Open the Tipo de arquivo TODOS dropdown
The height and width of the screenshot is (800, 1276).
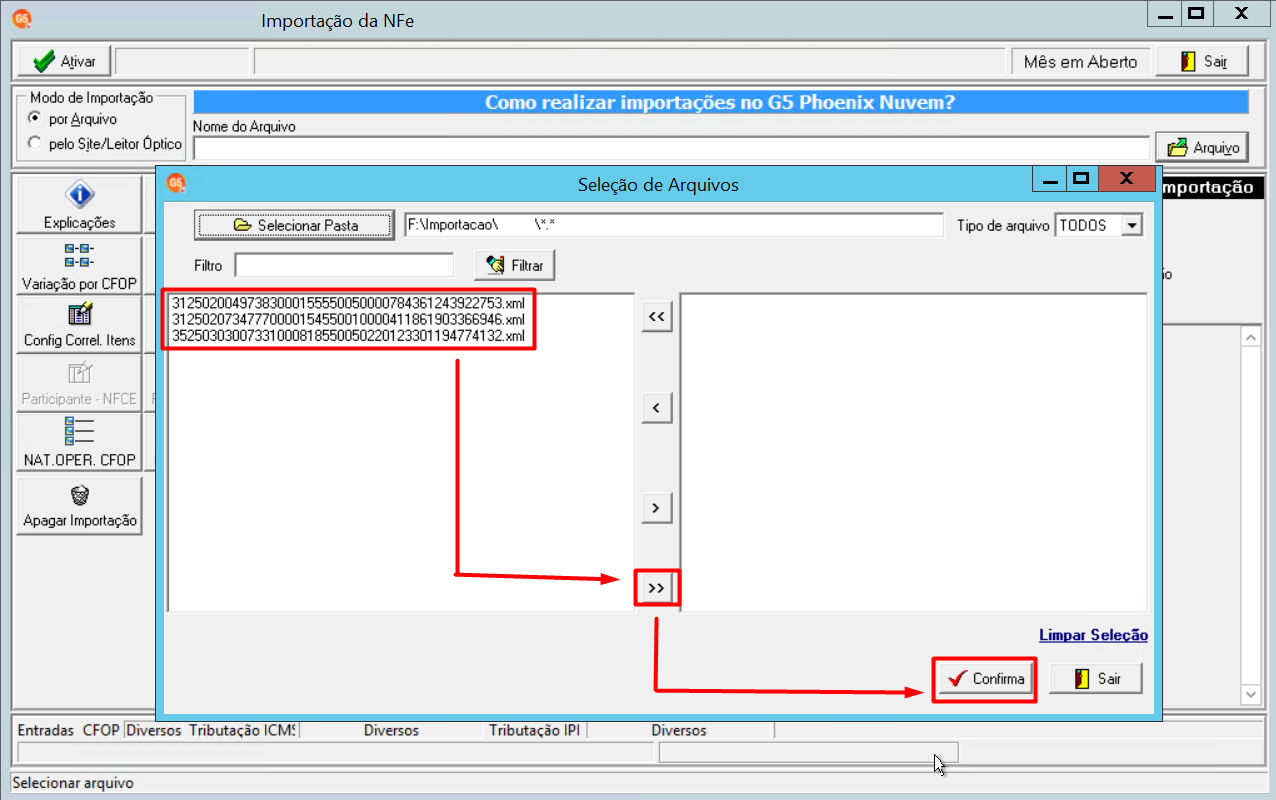(x=1132, y=225)
